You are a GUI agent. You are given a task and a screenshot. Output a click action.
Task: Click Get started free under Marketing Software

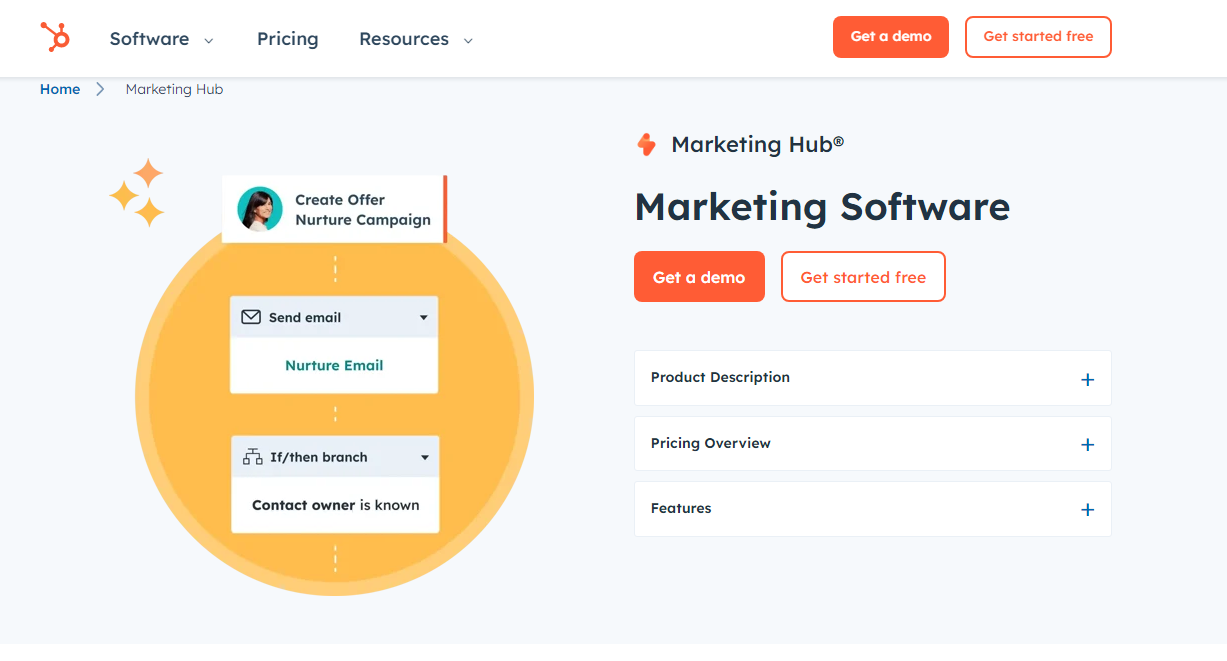point(863,277)
